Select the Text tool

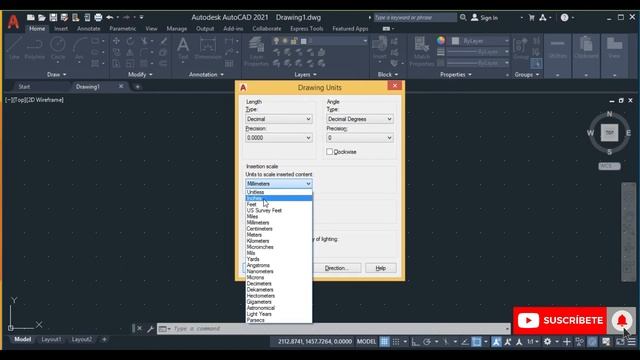tap(183, 48)
